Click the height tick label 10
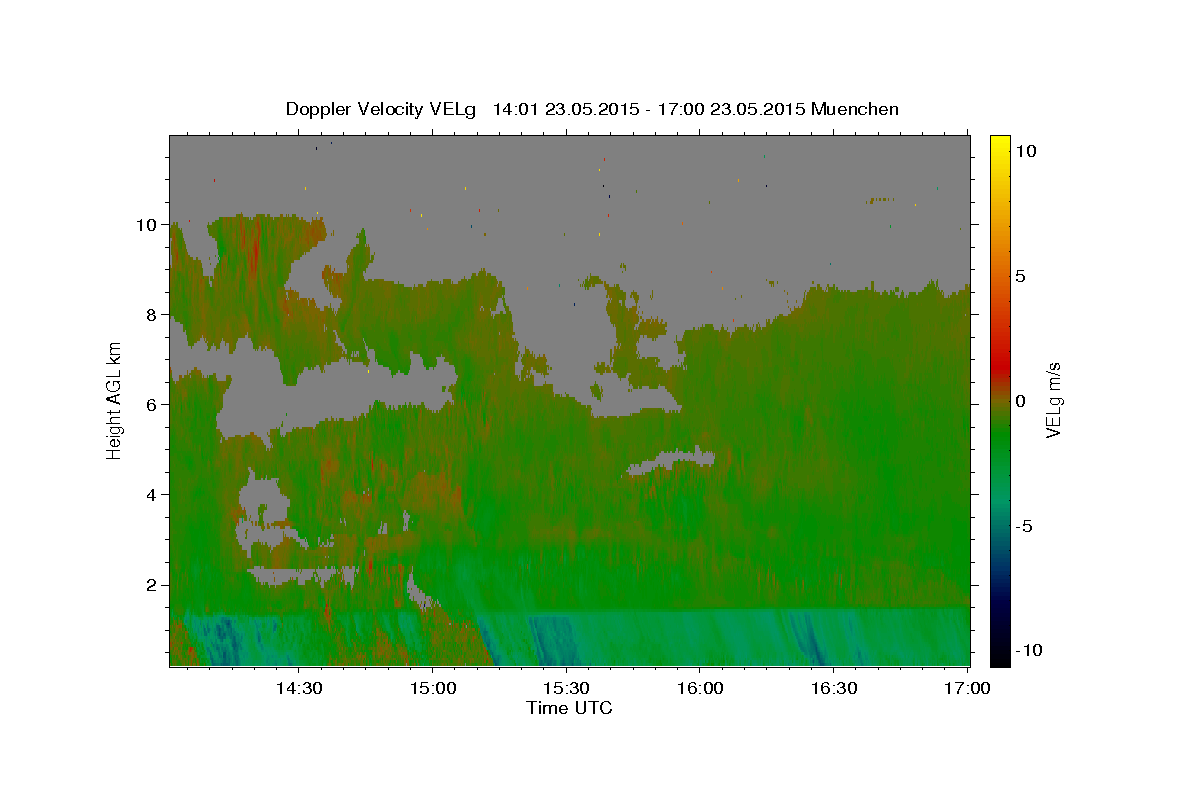1200x800 pixels. pos(148,225)
